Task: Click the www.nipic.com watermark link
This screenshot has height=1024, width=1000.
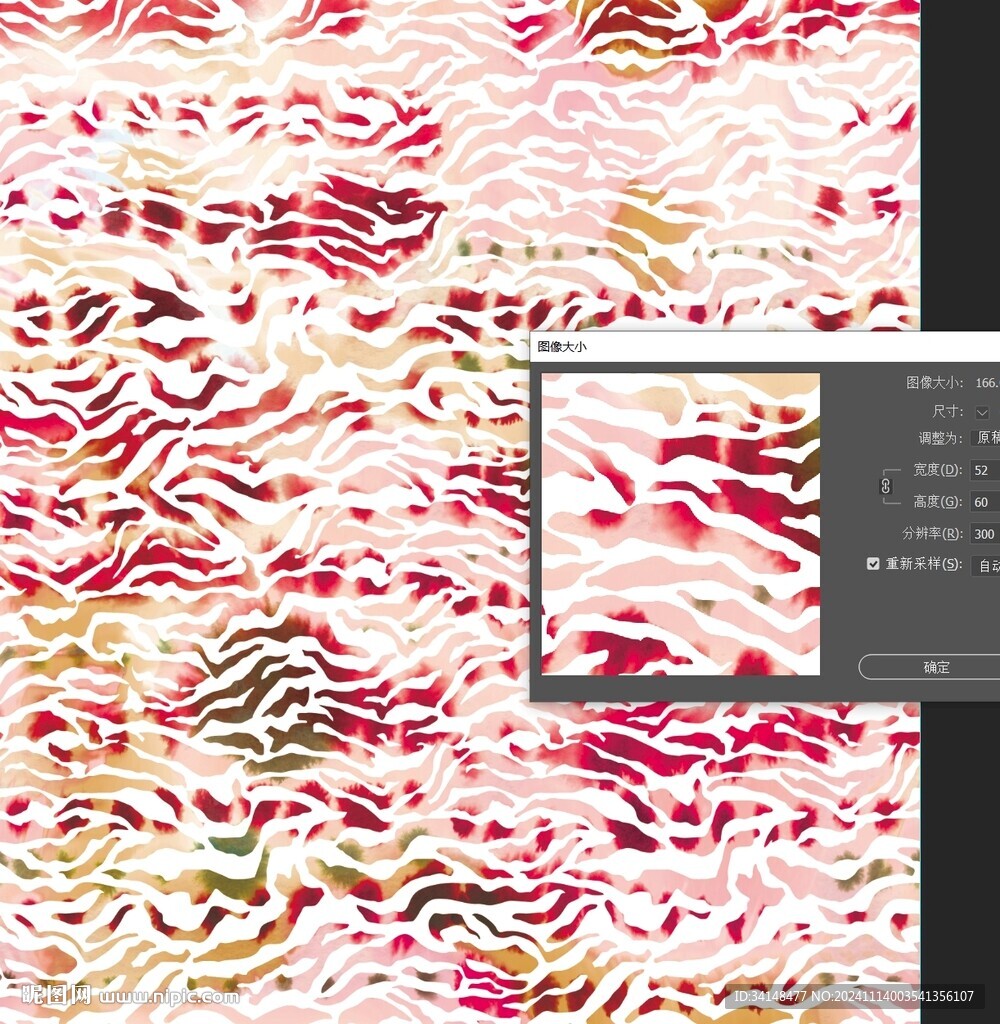Action: tap(168, 997)
